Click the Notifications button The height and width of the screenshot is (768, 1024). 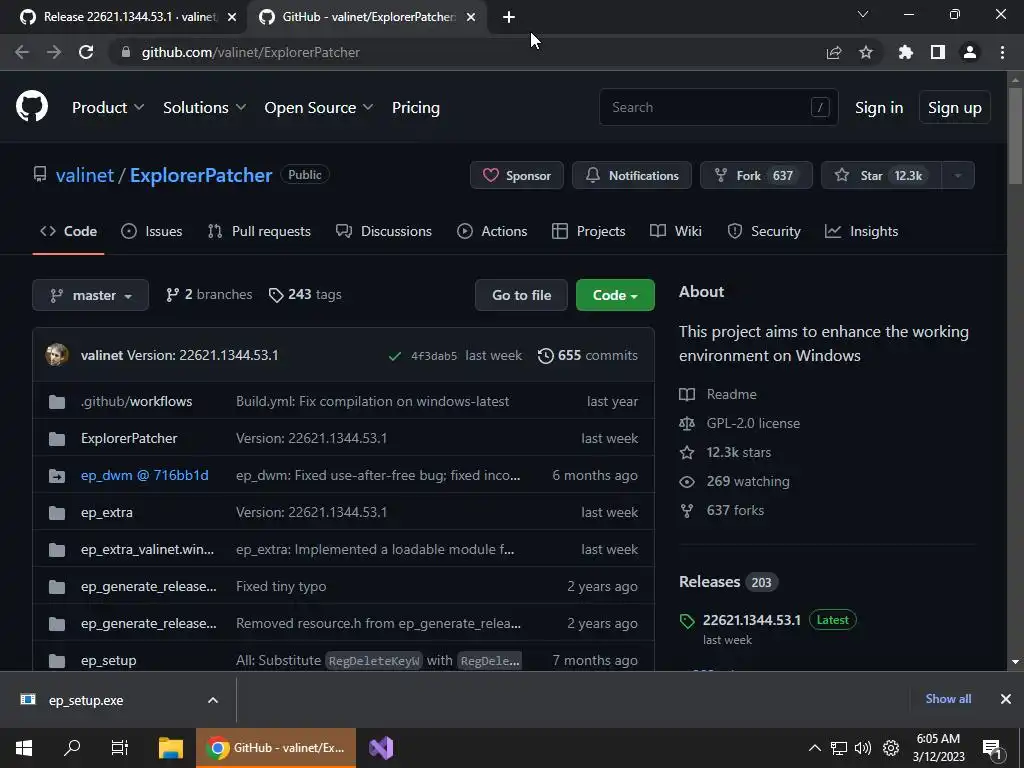(x=632, y=175)
